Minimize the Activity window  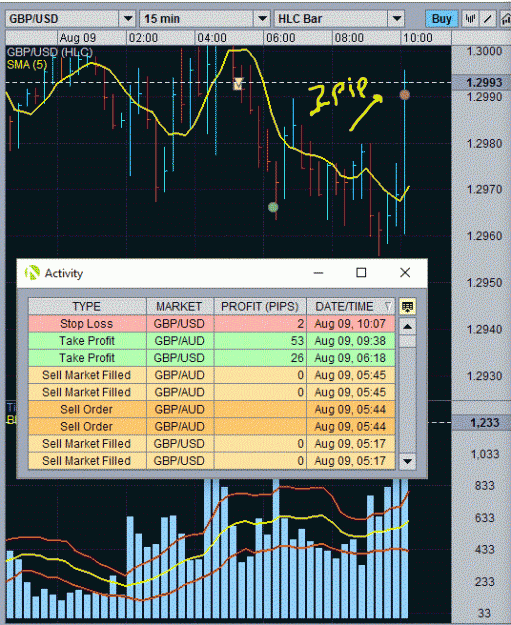[318, 273]
